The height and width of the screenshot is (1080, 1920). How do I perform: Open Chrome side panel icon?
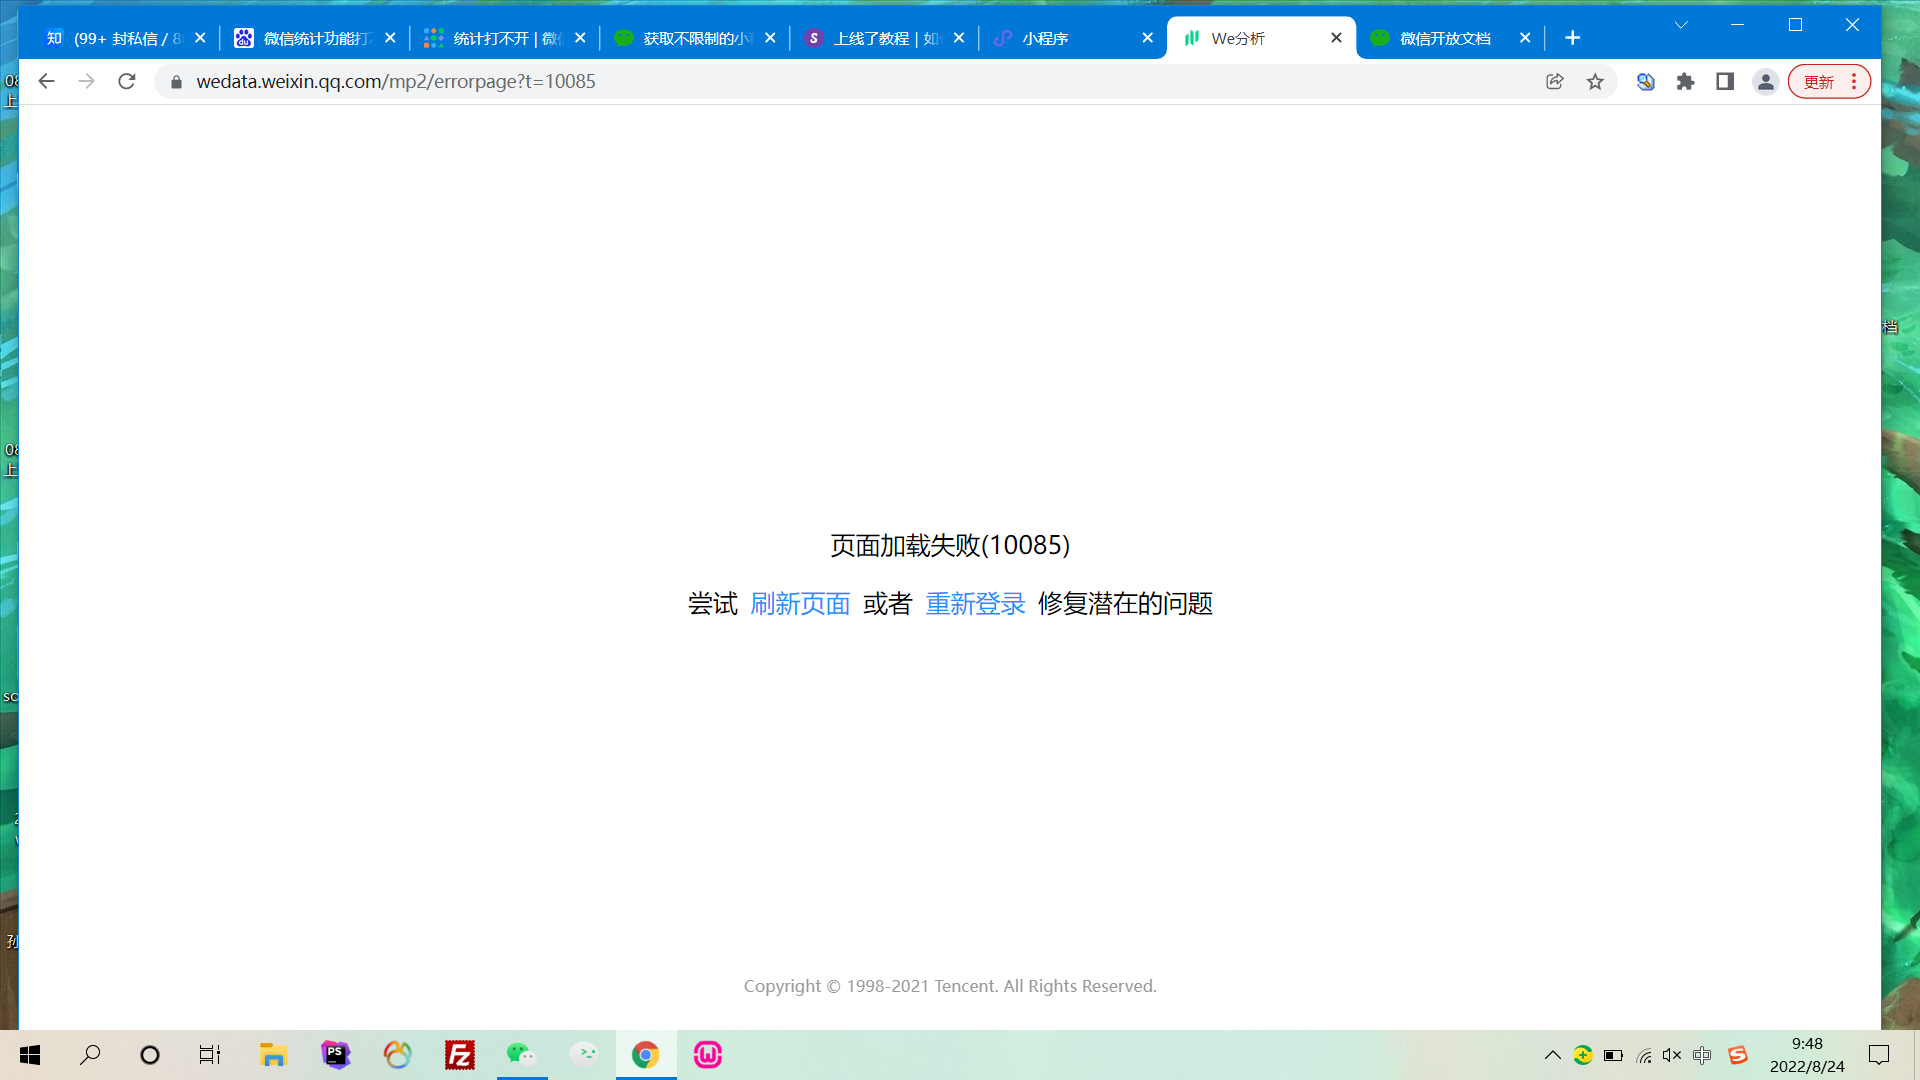(x=1725, y=82)
